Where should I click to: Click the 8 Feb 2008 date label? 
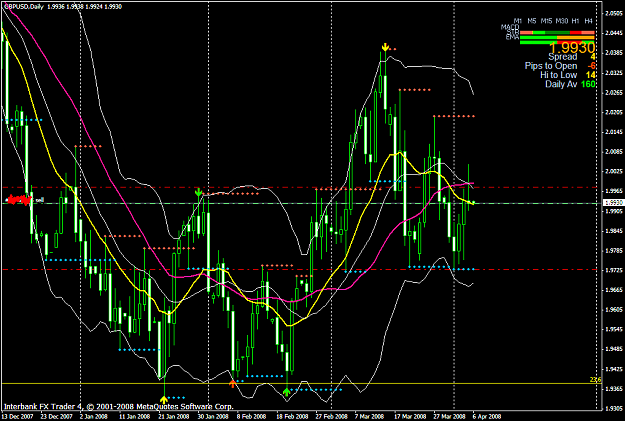pyautogui.click(x=251, y=416)
